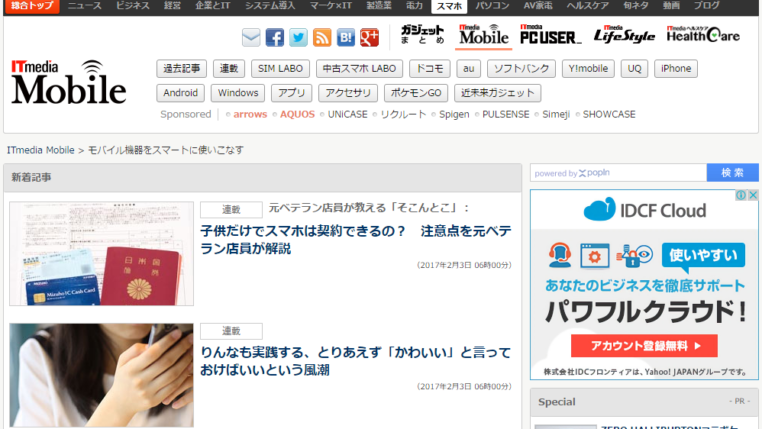The image size is (762, 429).
Task: Click the 連載 button in category navigation
Action: click(228, 69)
